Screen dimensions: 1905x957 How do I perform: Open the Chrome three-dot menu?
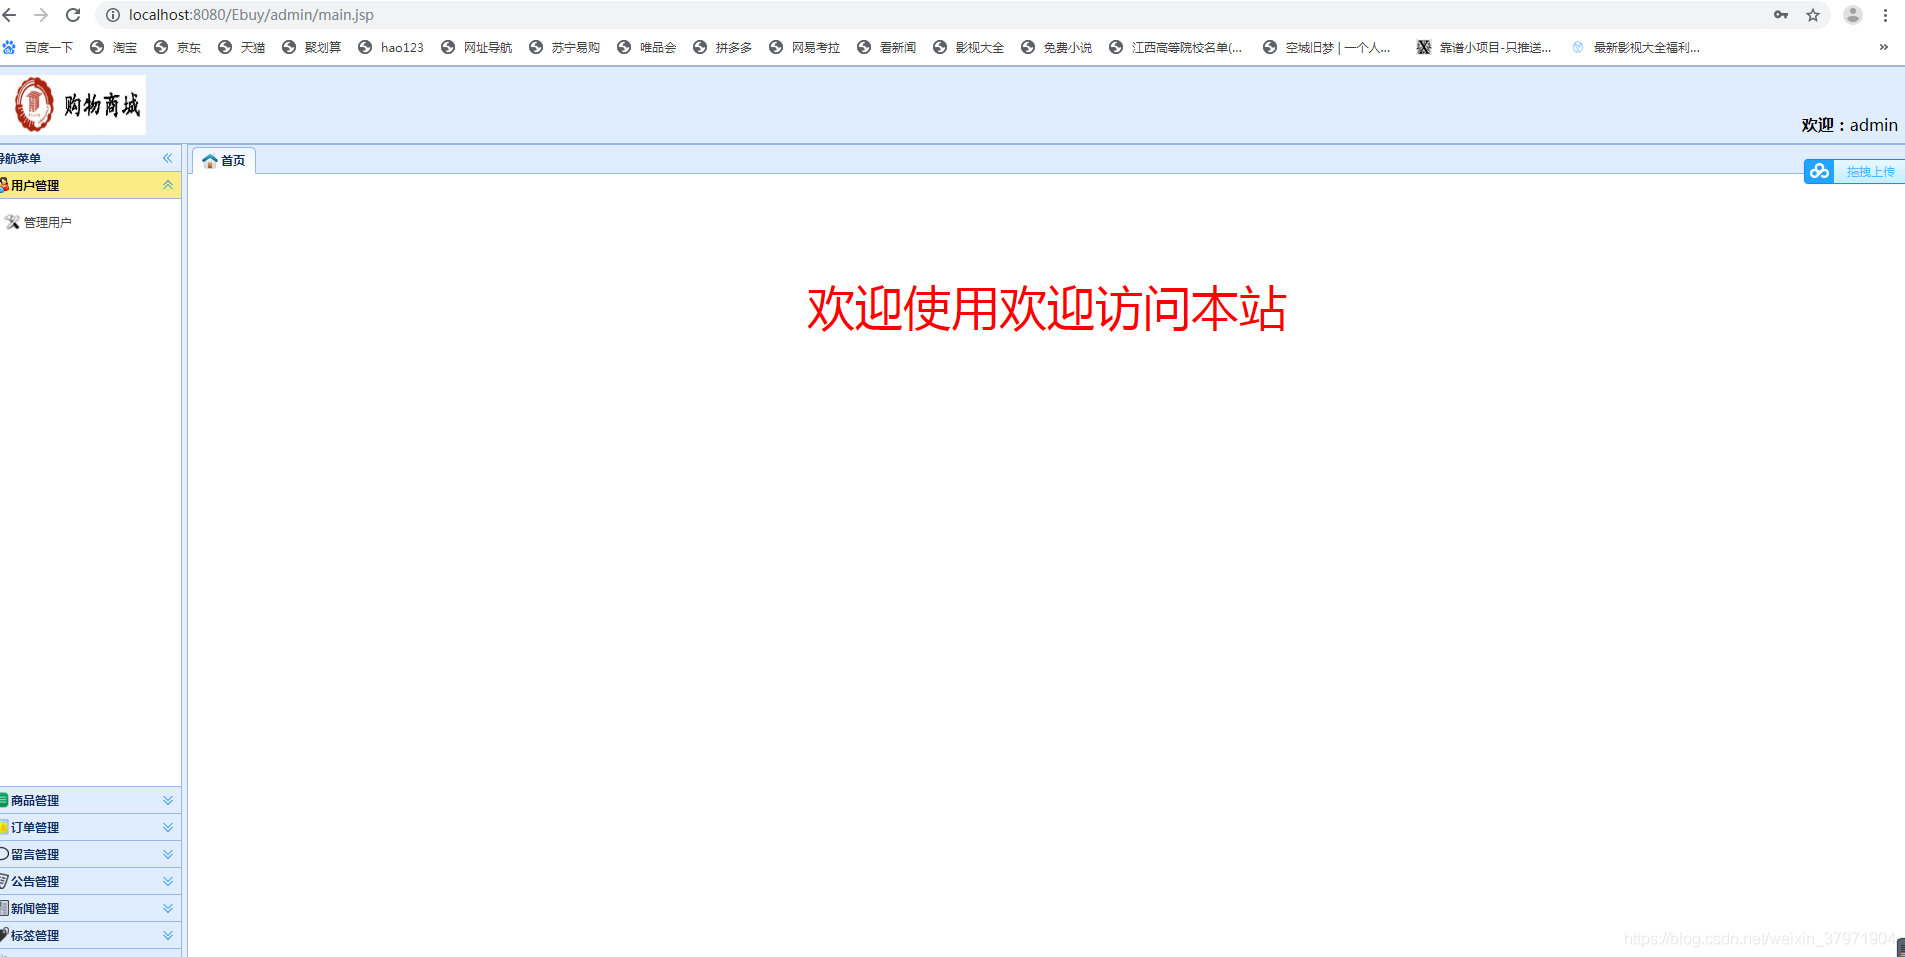[1886, 15]
